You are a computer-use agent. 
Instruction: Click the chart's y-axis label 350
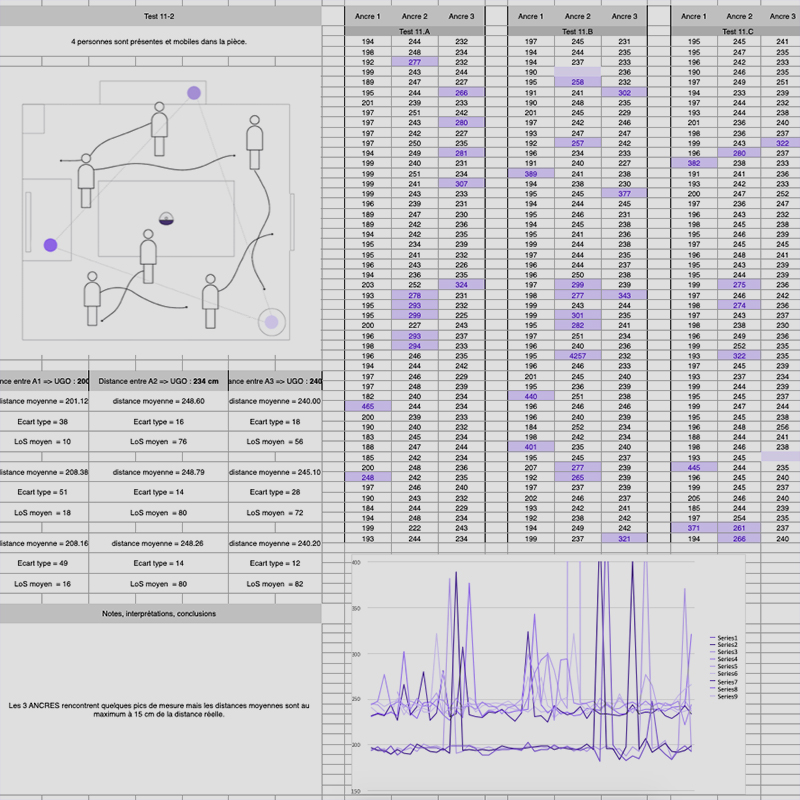(x=356, y=608)
